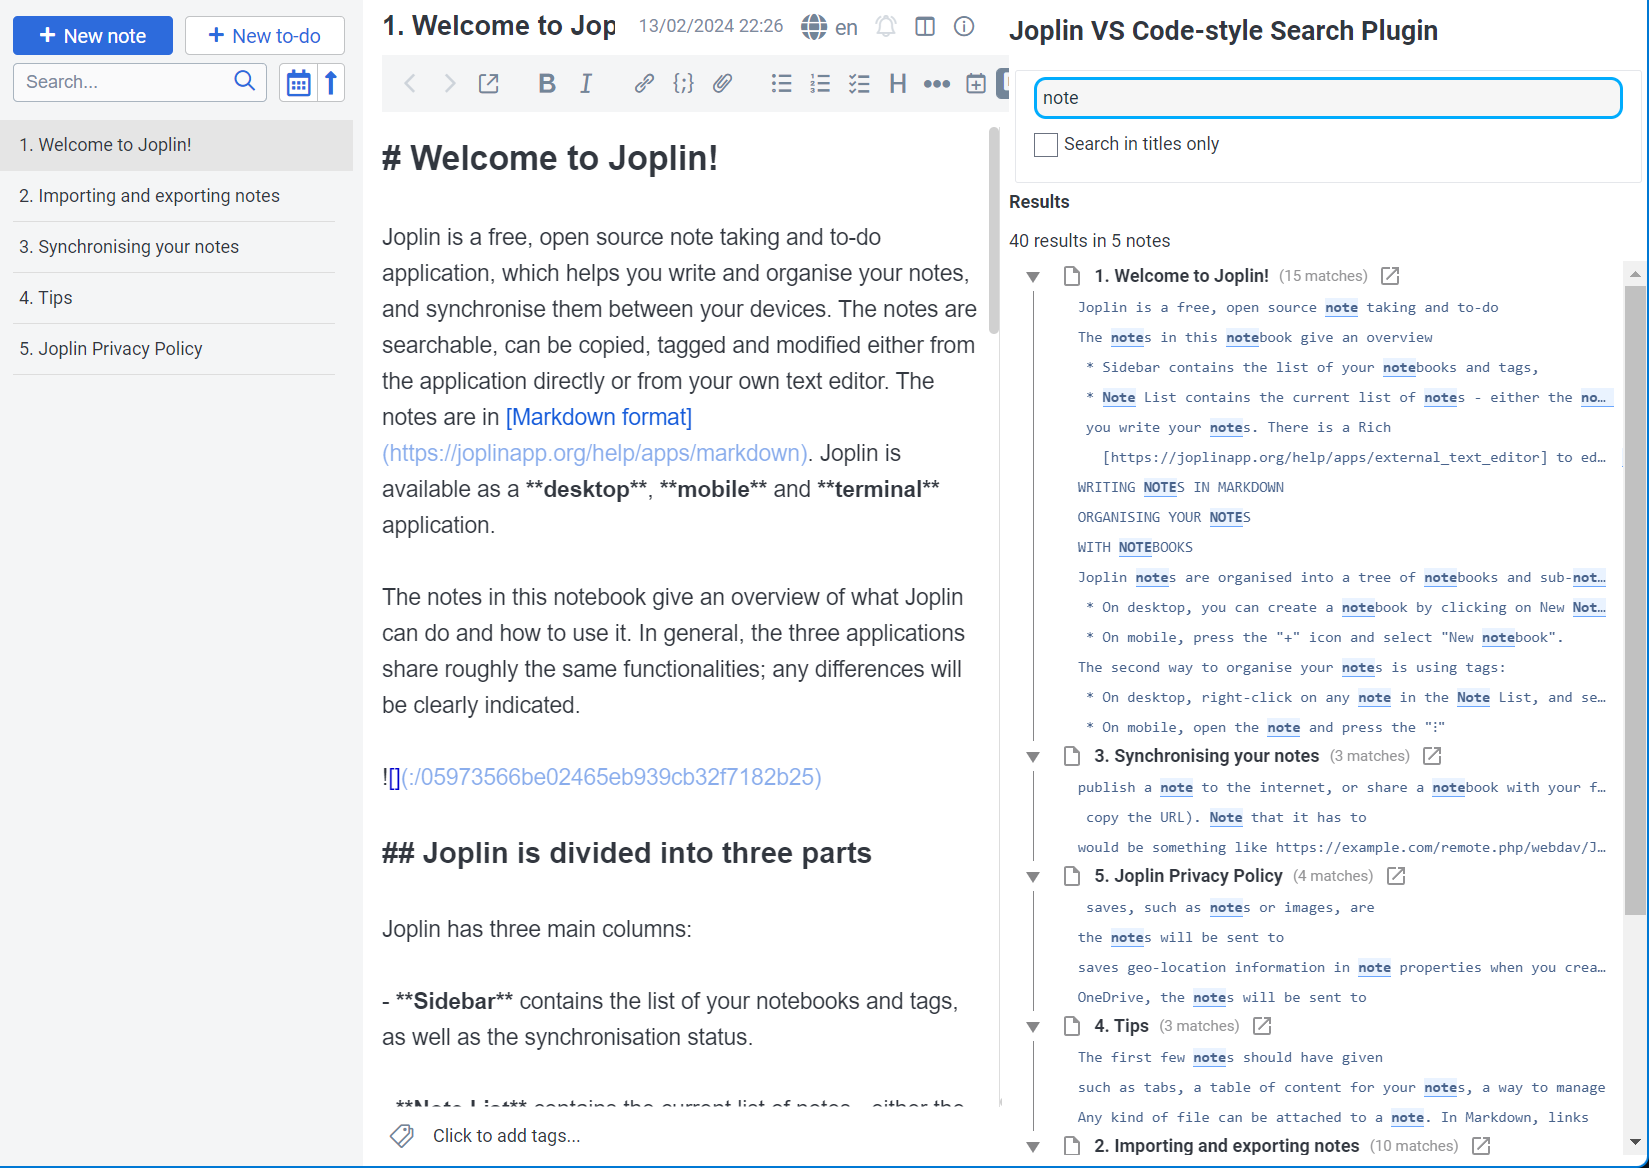The height and width of the screenshot is (1168, 1649).
Task: Collapse '1. Welcome to Joplin!' results
Action: click(1033, 277)
